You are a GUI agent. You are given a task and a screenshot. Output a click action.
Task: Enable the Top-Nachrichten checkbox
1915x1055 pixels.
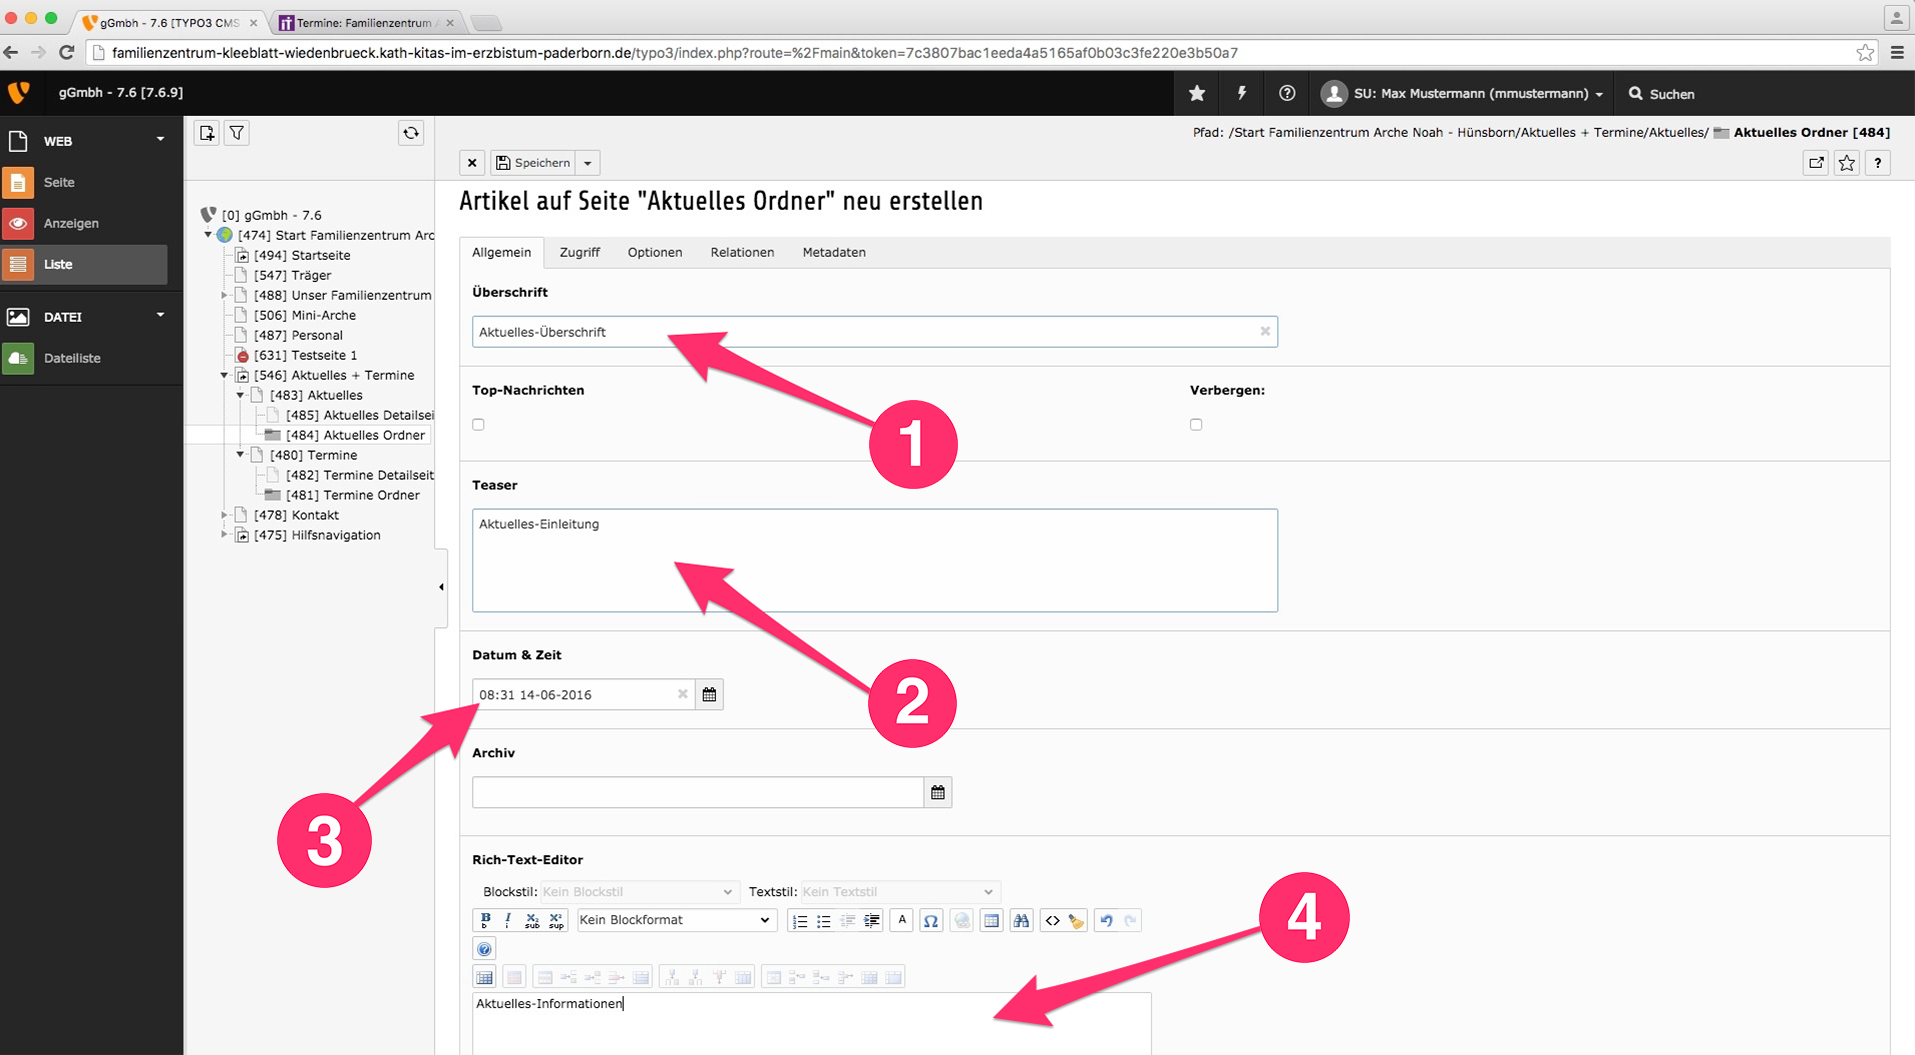479,425
